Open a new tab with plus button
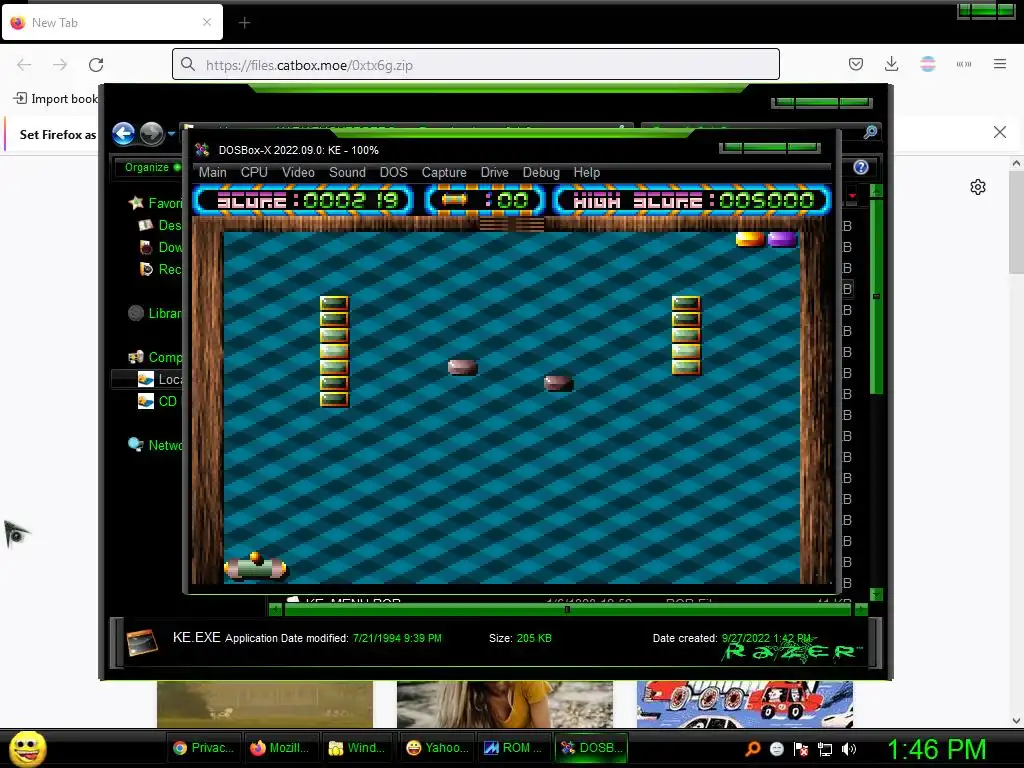The width and height of the screenshot is (1024, 768). [x=244, y=23]
